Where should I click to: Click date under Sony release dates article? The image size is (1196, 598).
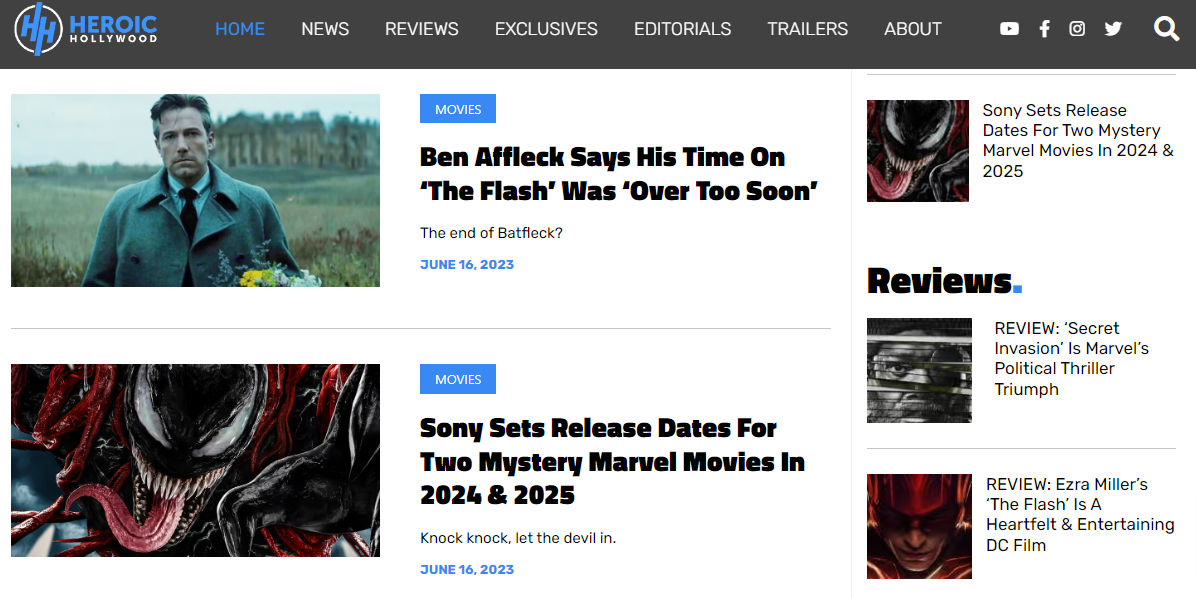coord(467,570)
